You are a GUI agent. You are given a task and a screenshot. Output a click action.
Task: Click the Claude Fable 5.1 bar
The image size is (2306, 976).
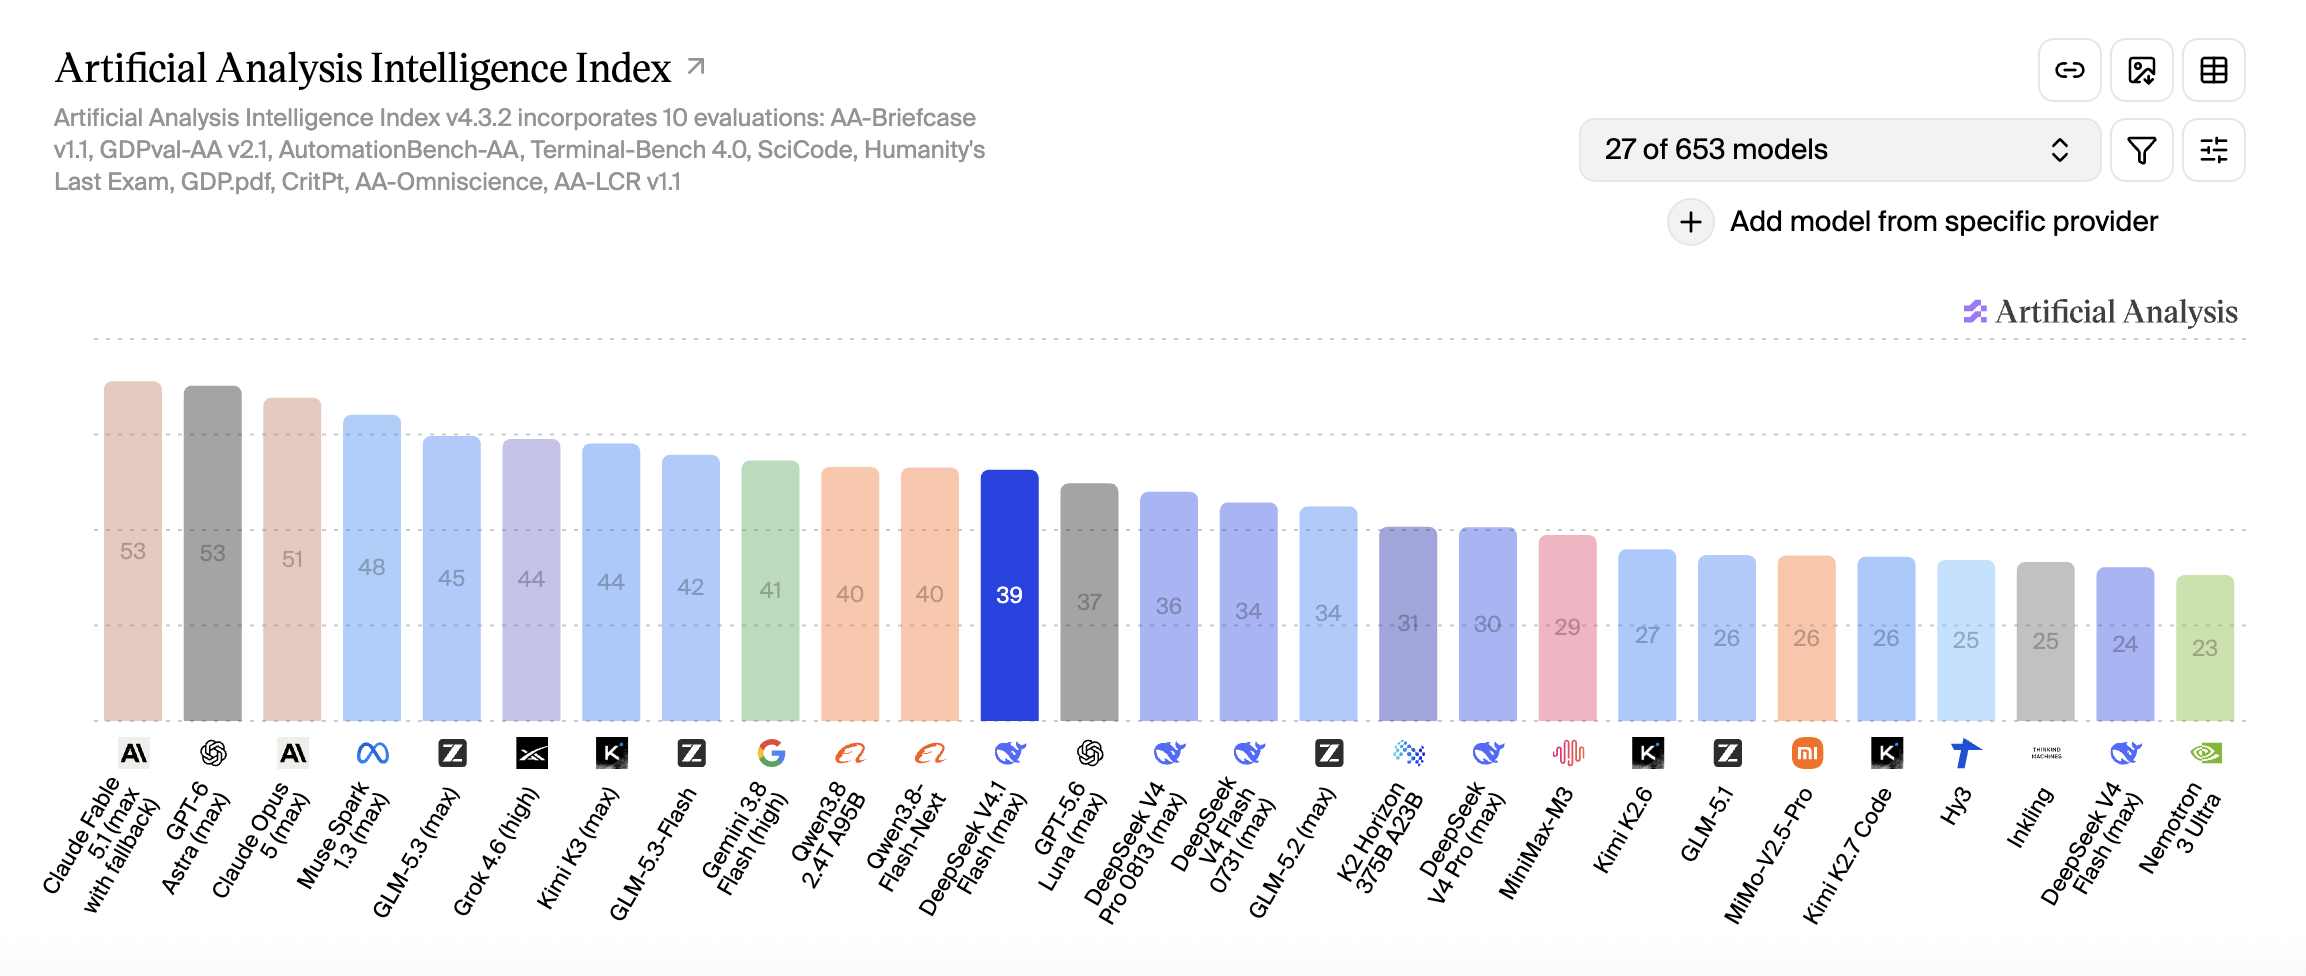tap(133, 551)
